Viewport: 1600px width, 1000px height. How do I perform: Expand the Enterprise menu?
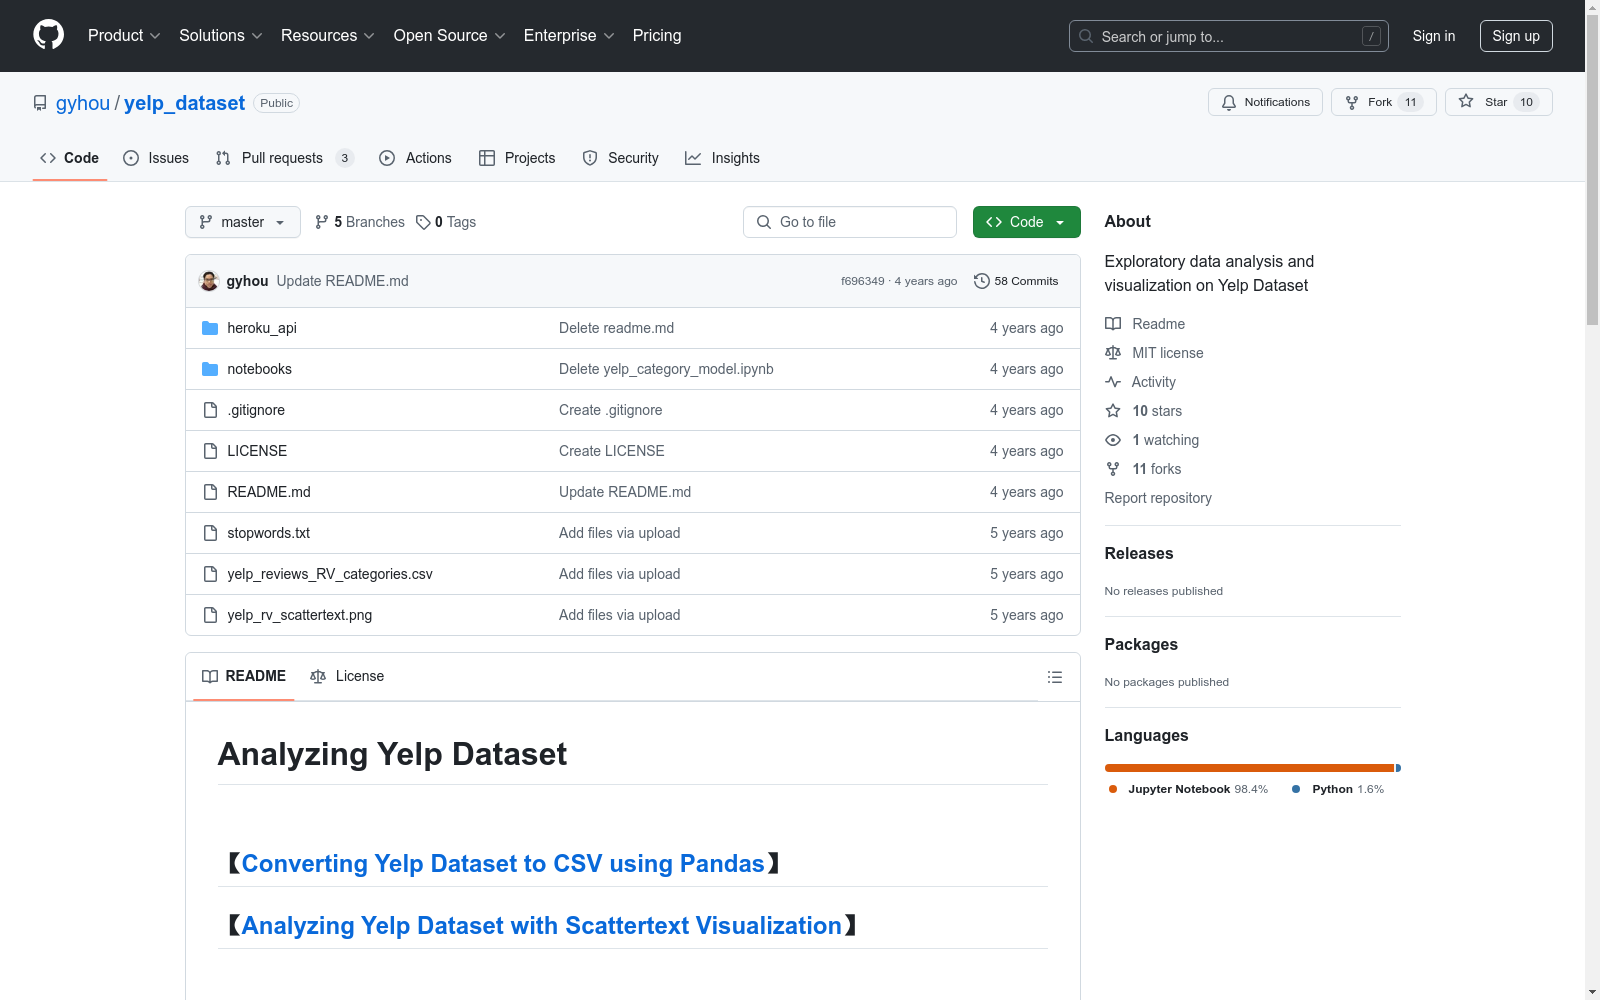tap(569, 35)
